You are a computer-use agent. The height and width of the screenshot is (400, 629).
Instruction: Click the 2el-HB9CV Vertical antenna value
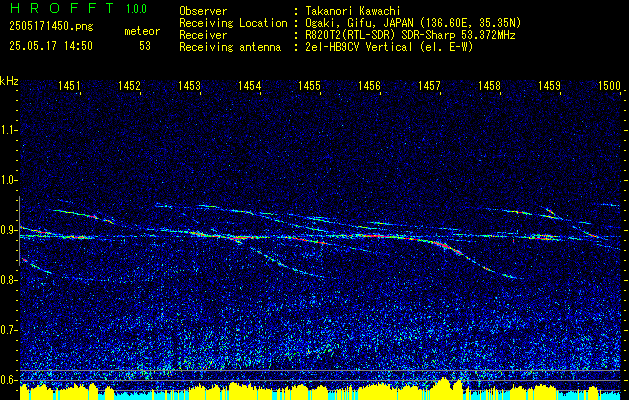pos(389,47)
